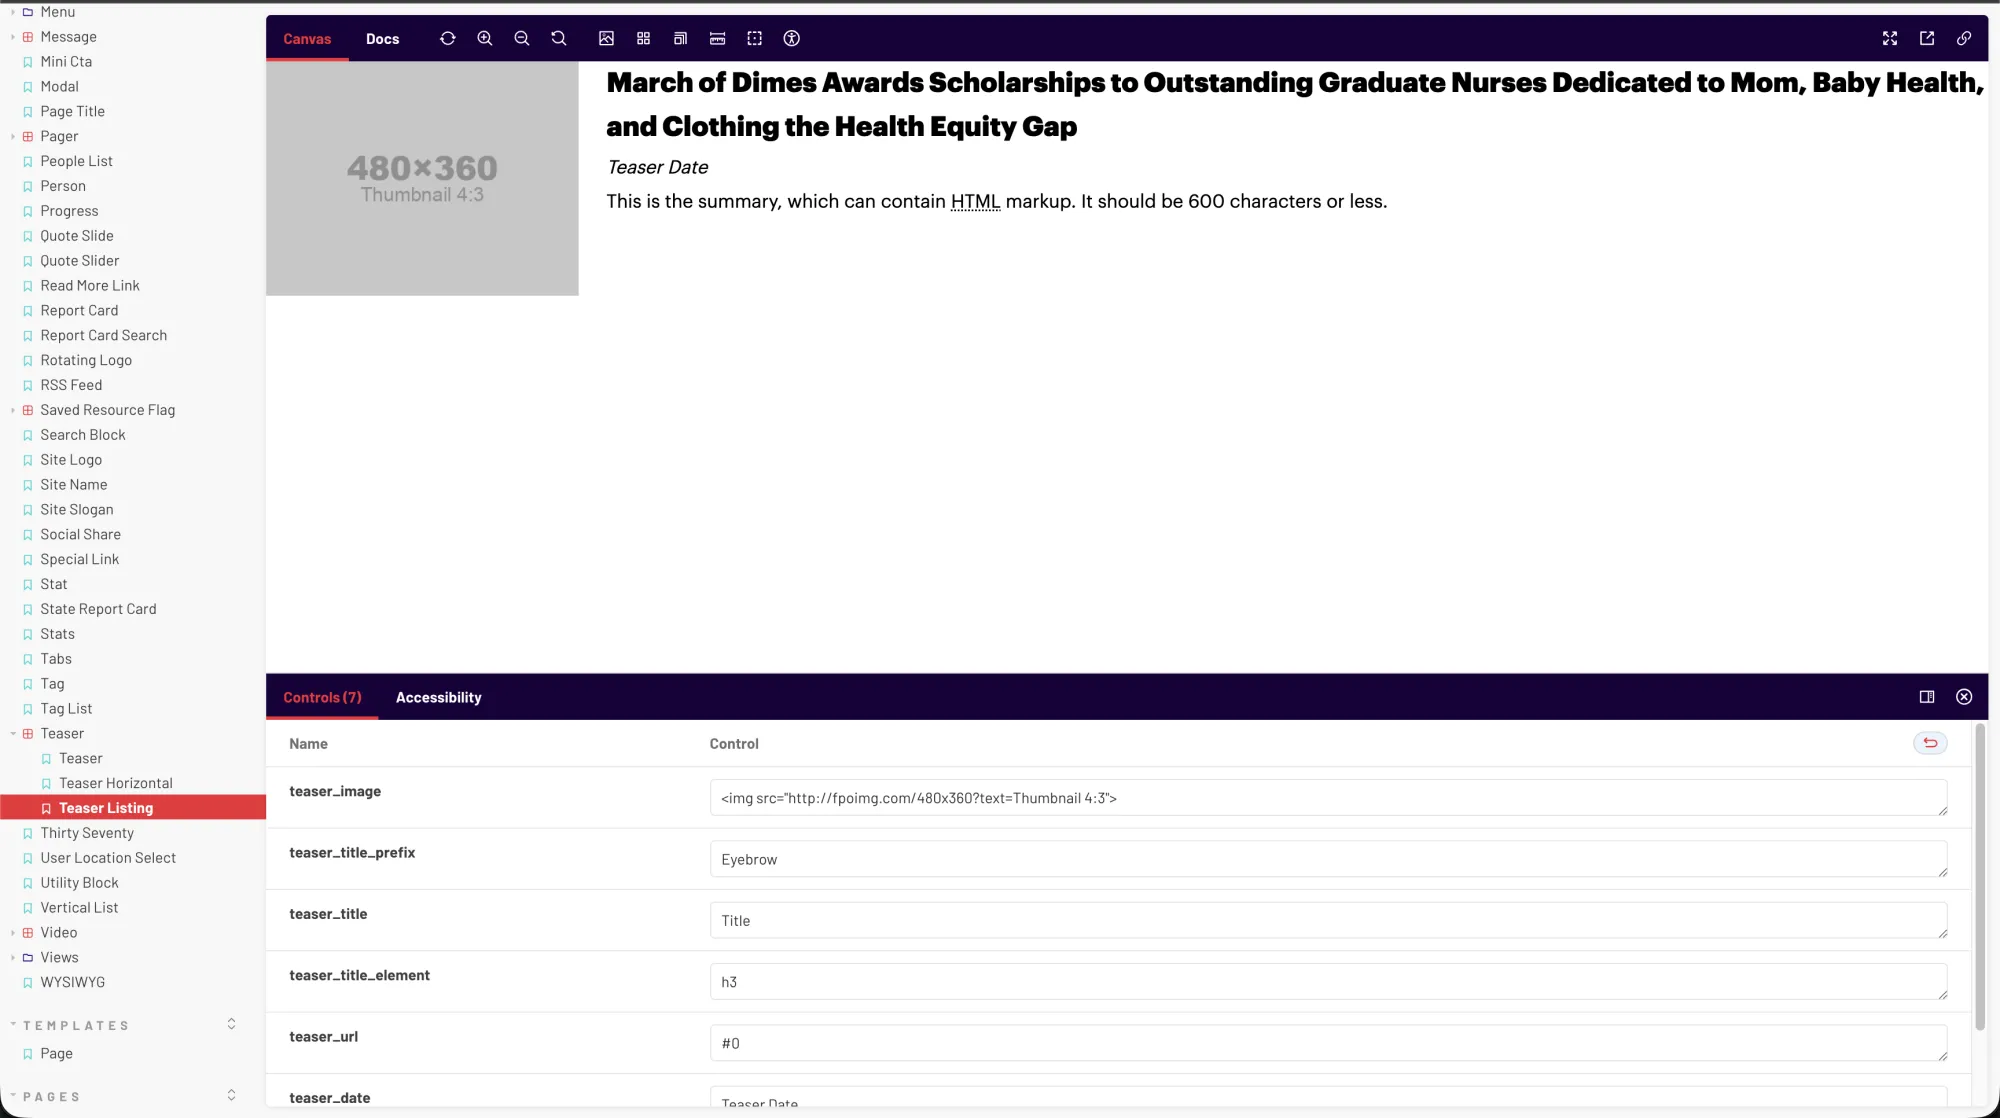The height and width of the screenshot is (1118, 2000).
Task: Open the Thirty Seventy story
Action: [x=87, y=833]
